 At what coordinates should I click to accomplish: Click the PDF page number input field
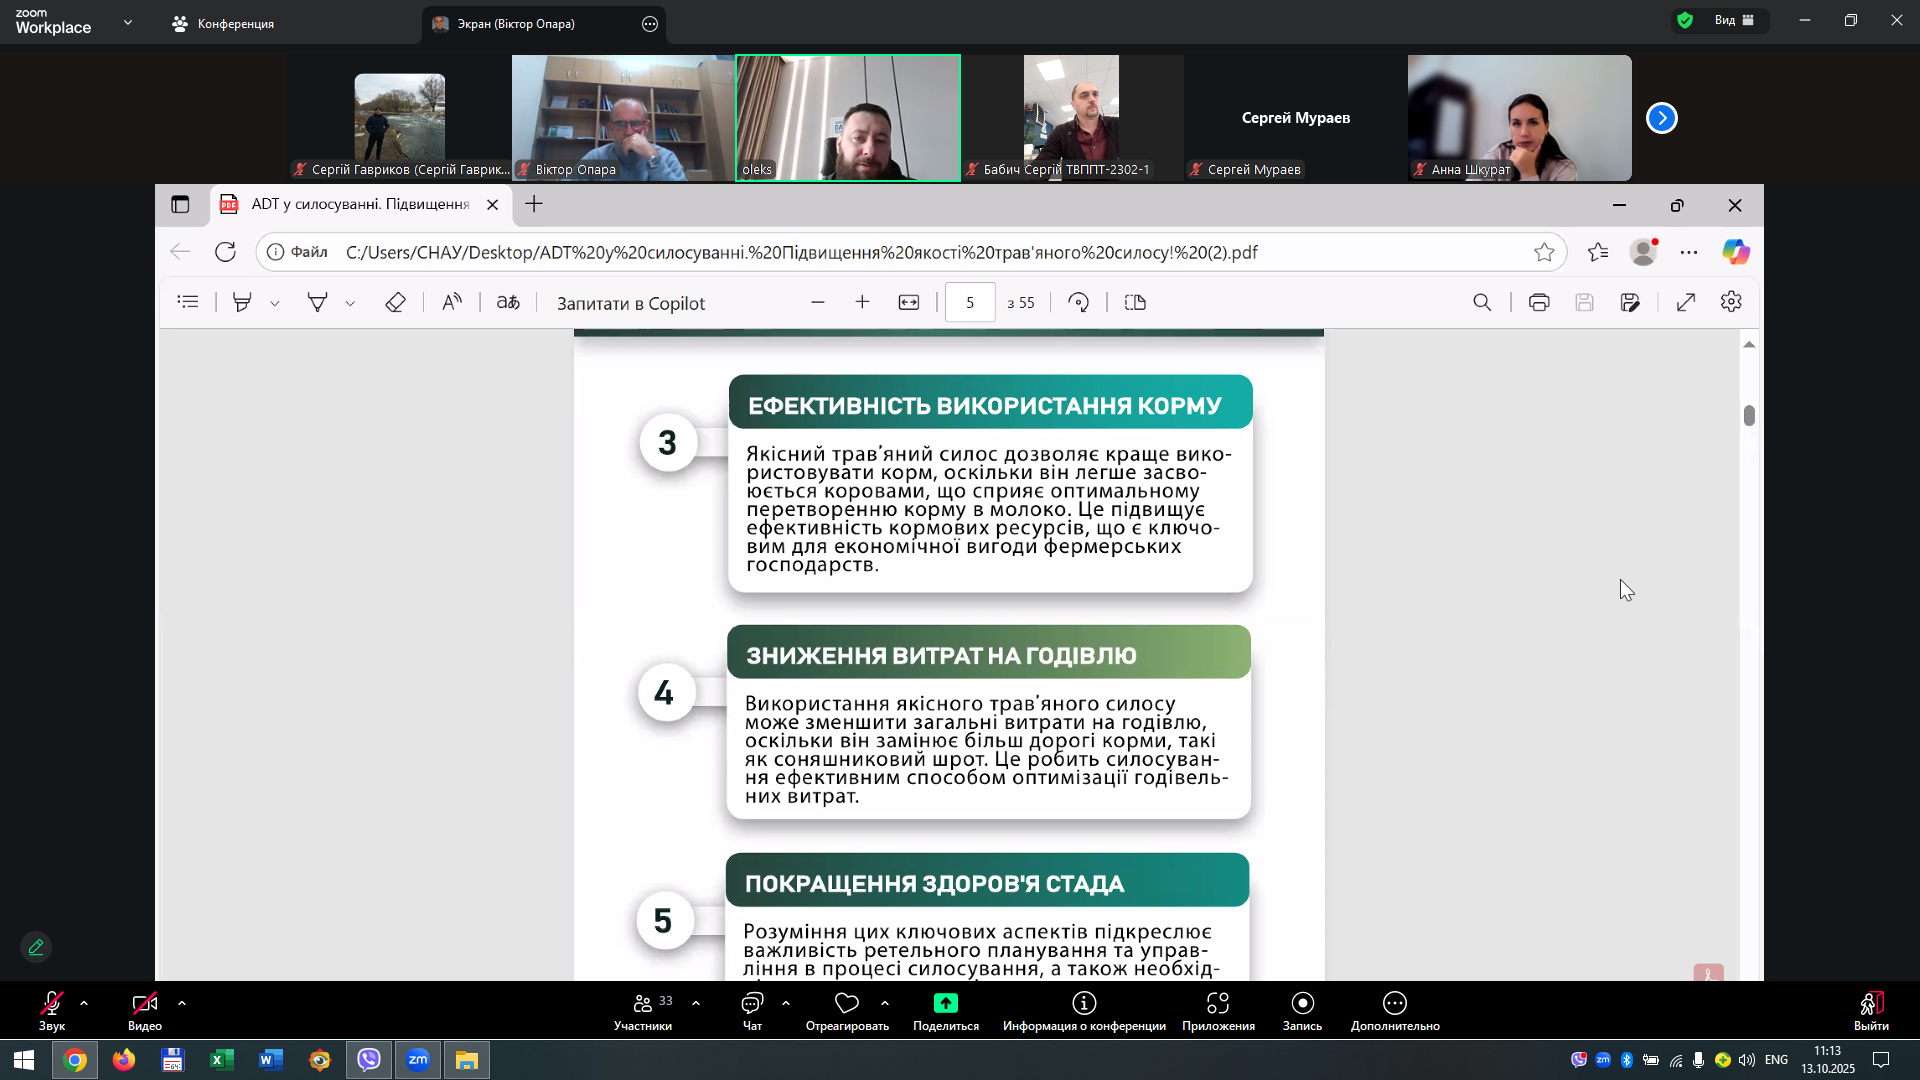(969, 302)
